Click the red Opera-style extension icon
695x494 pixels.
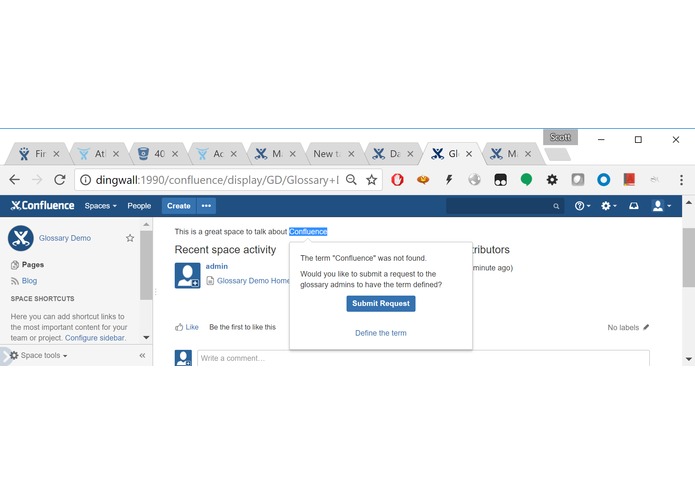pyautogui.click(x=397, y=179)
